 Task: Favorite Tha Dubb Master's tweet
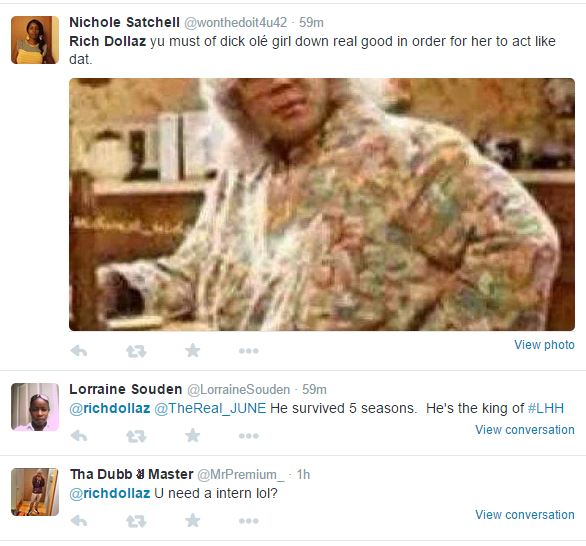pos(193,520)
